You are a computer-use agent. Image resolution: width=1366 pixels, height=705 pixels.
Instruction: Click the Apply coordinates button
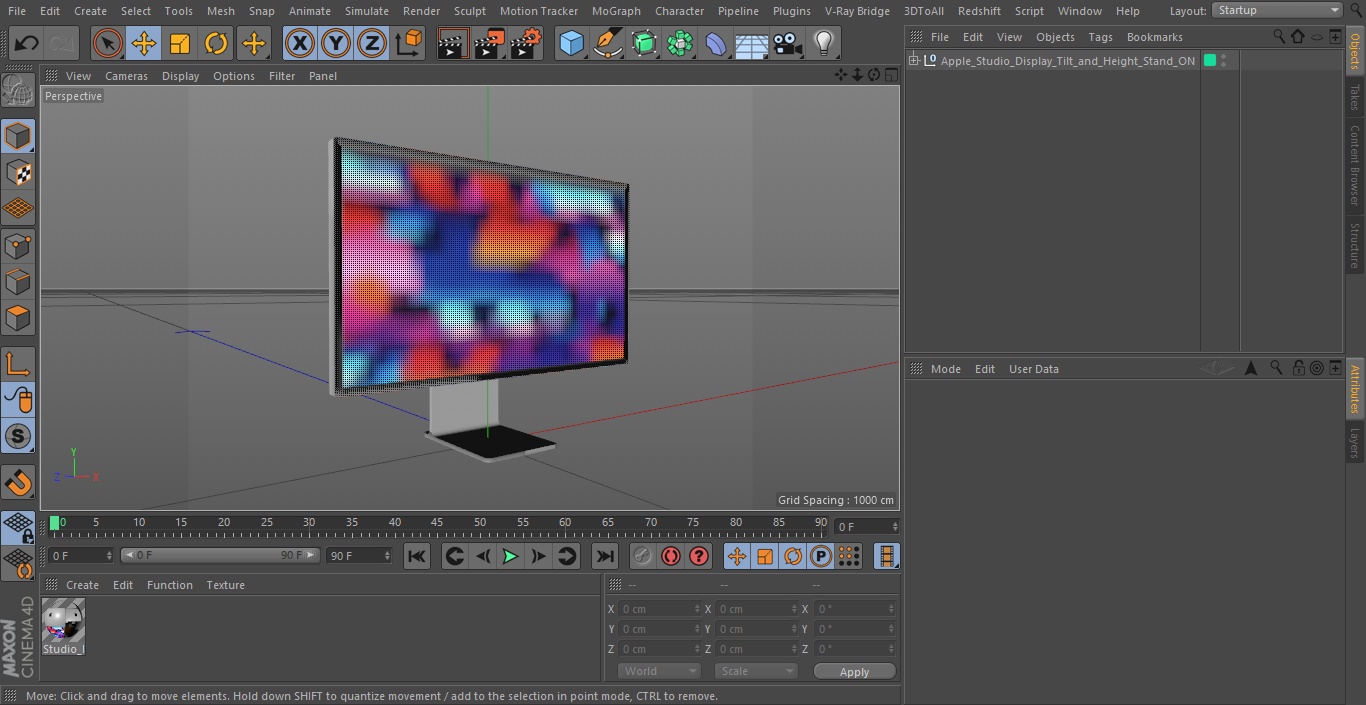click(854, 672)
